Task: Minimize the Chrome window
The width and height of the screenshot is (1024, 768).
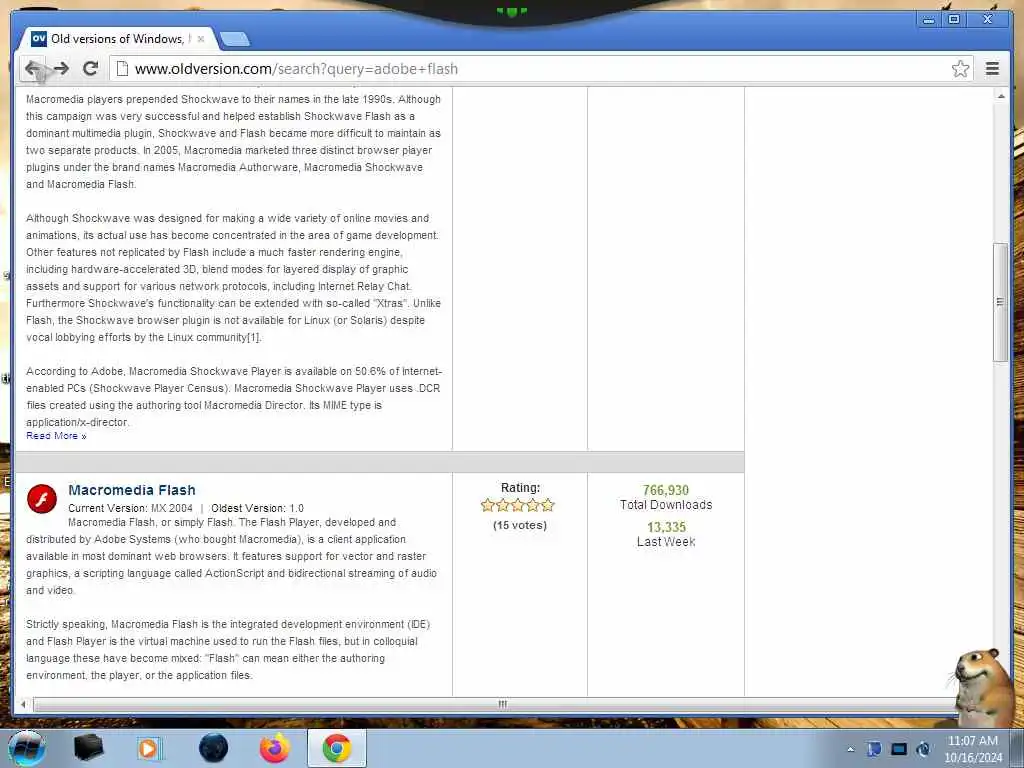Action: click(928, 20)
